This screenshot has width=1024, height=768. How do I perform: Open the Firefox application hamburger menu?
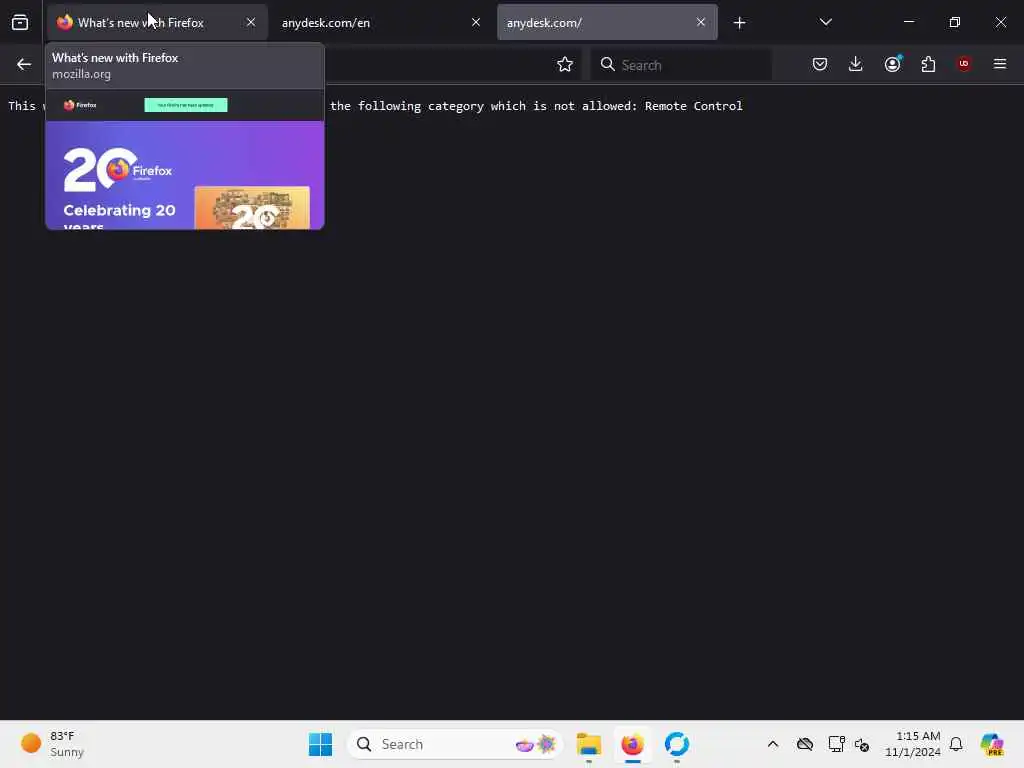1000,64
